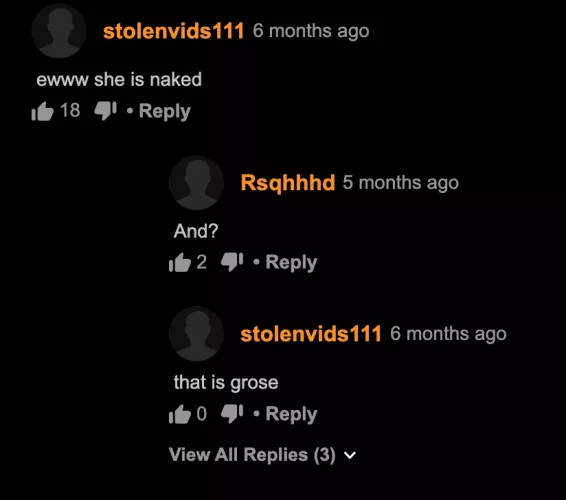Like the 'ewww she is naked' comment
The width and height of the screenshot is (566, 500).
coord(43,111)
